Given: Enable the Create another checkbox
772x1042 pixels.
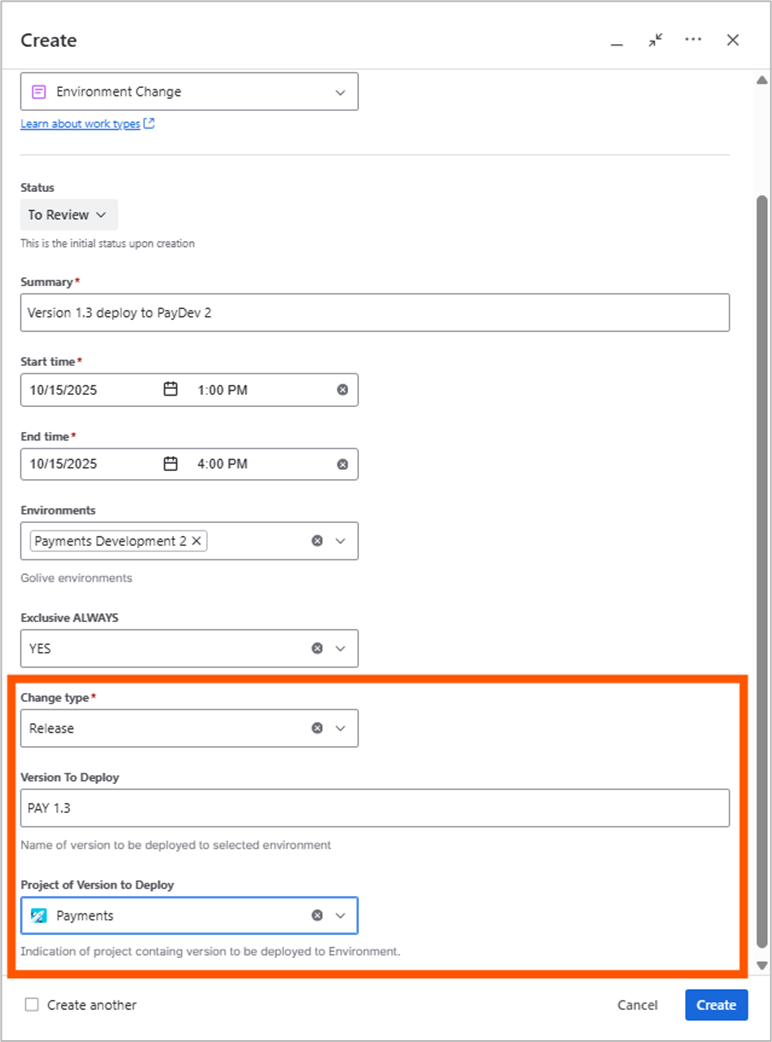Looking at the screenshot, I should 32,1005.
